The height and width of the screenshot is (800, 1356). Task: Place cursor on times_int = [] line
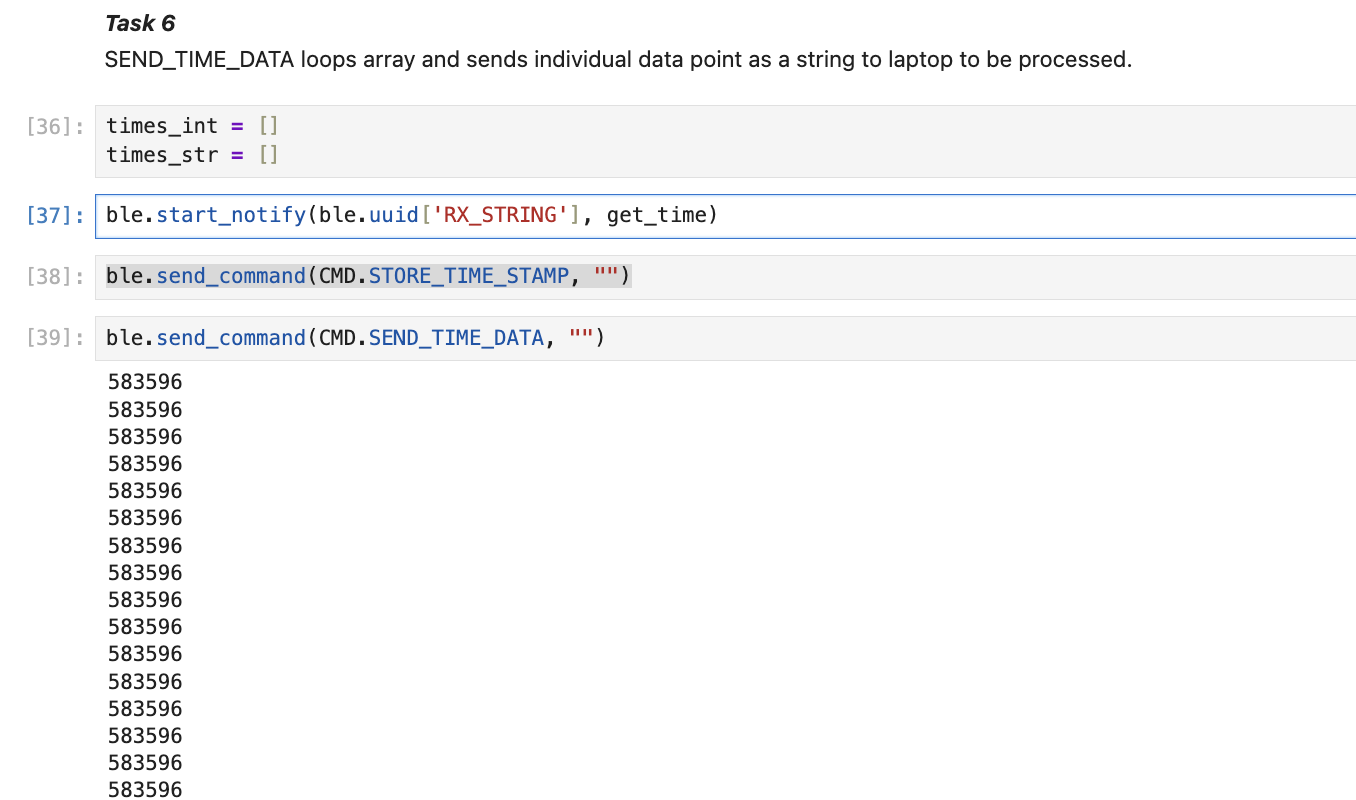point(191,127)
